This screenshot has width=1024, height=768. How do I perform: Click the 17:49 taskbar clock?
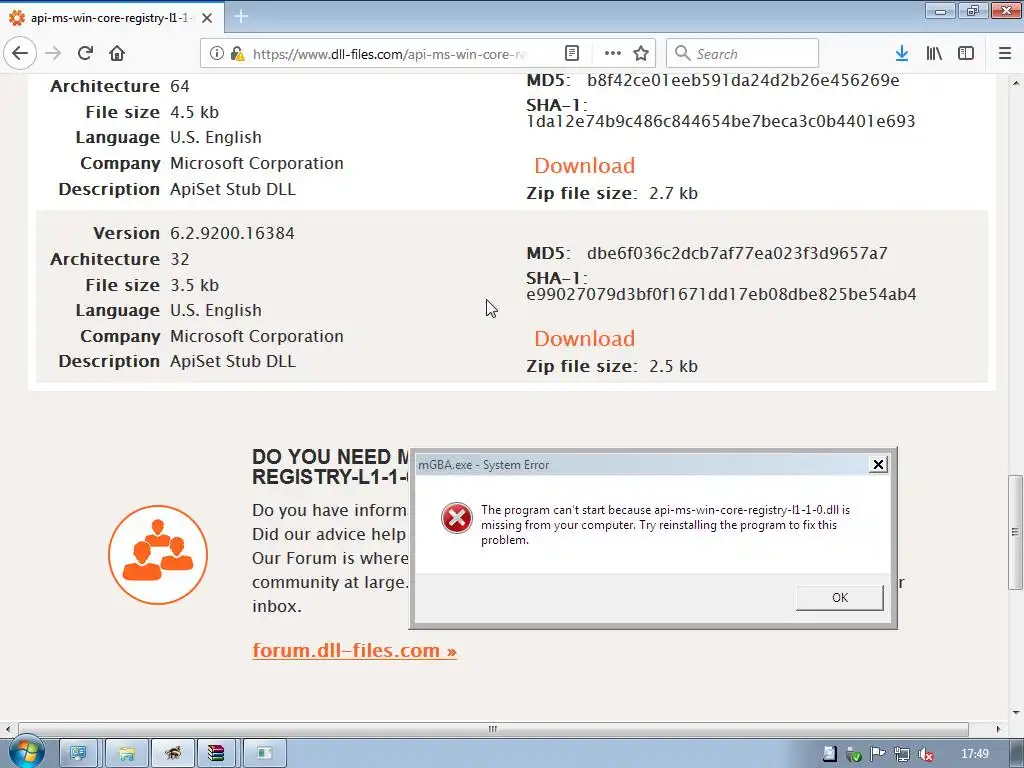point(974,754)
